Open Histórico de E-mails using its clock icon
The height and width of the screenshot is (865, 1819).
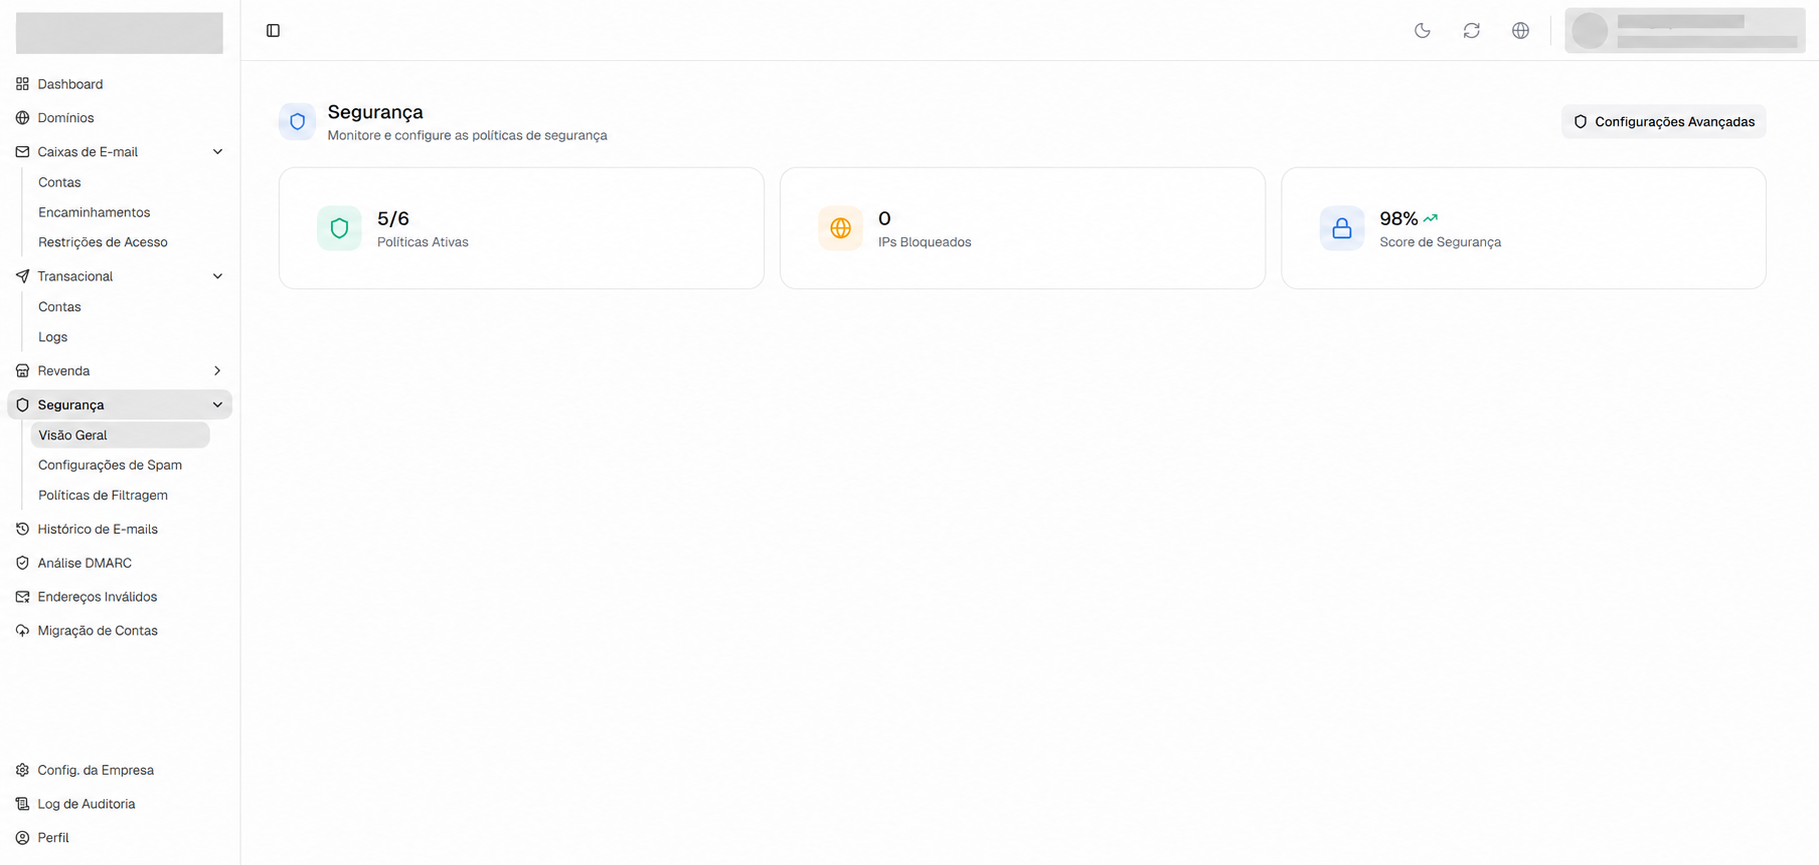[22, 529]
